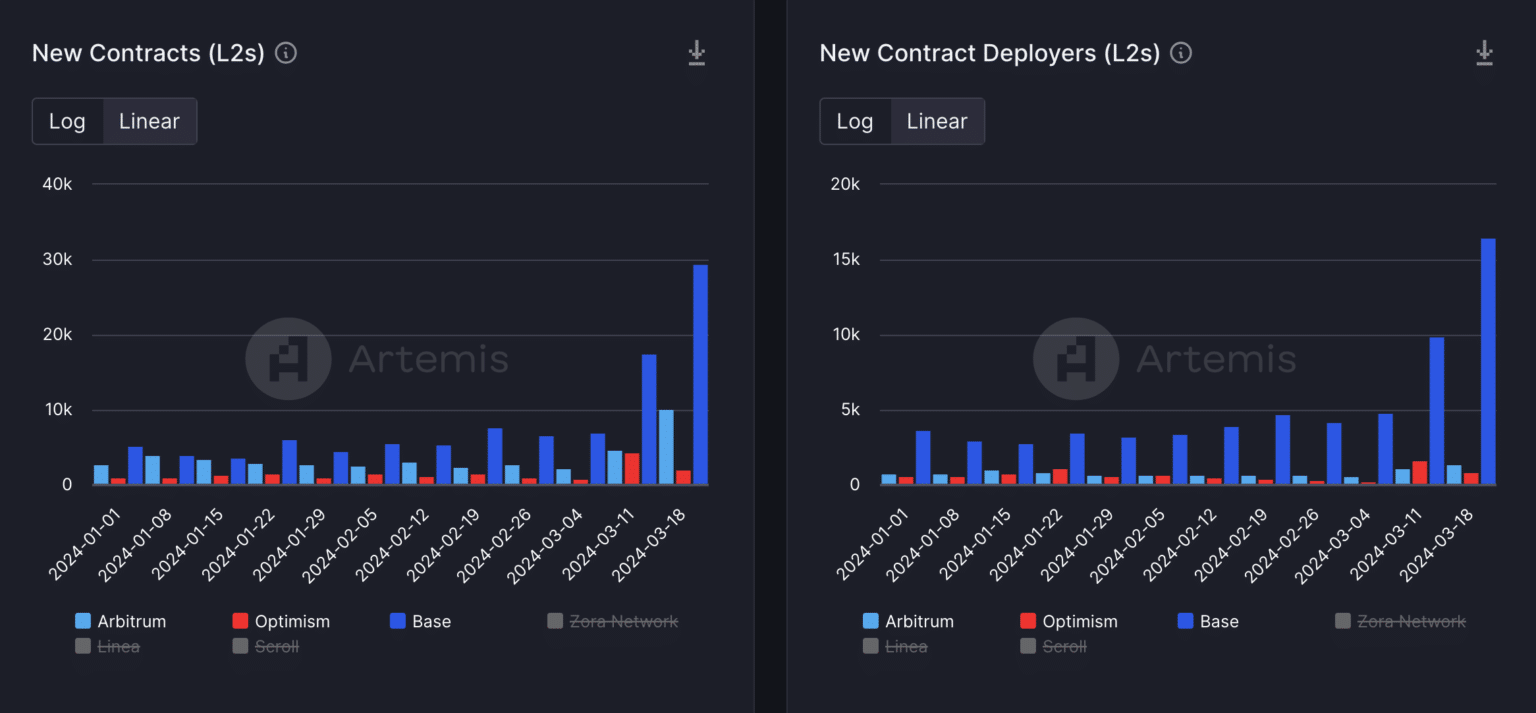Download the New Contract Deployers chart data
This screenshot has height=713, width=1536.
(1484, 53)
